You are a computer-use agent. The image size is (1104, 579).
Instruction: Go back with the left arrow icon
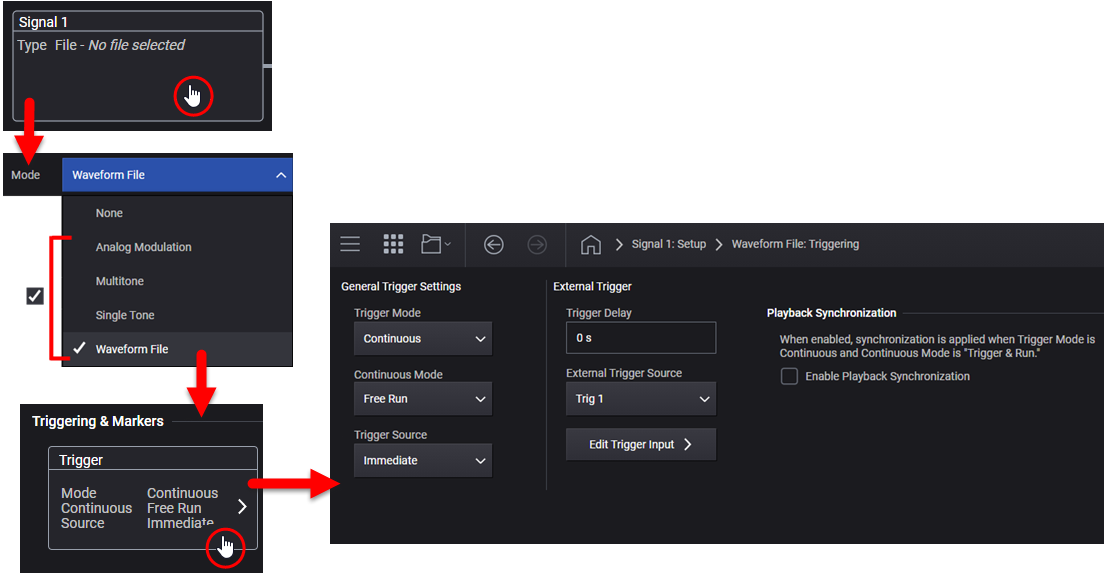point(493,244)
